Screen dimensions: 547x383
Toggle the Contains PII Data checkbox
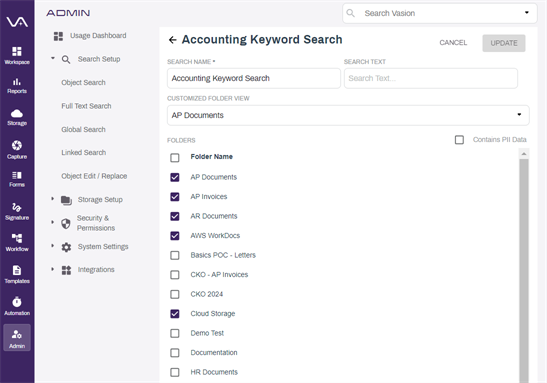click(x=459, y=140)
